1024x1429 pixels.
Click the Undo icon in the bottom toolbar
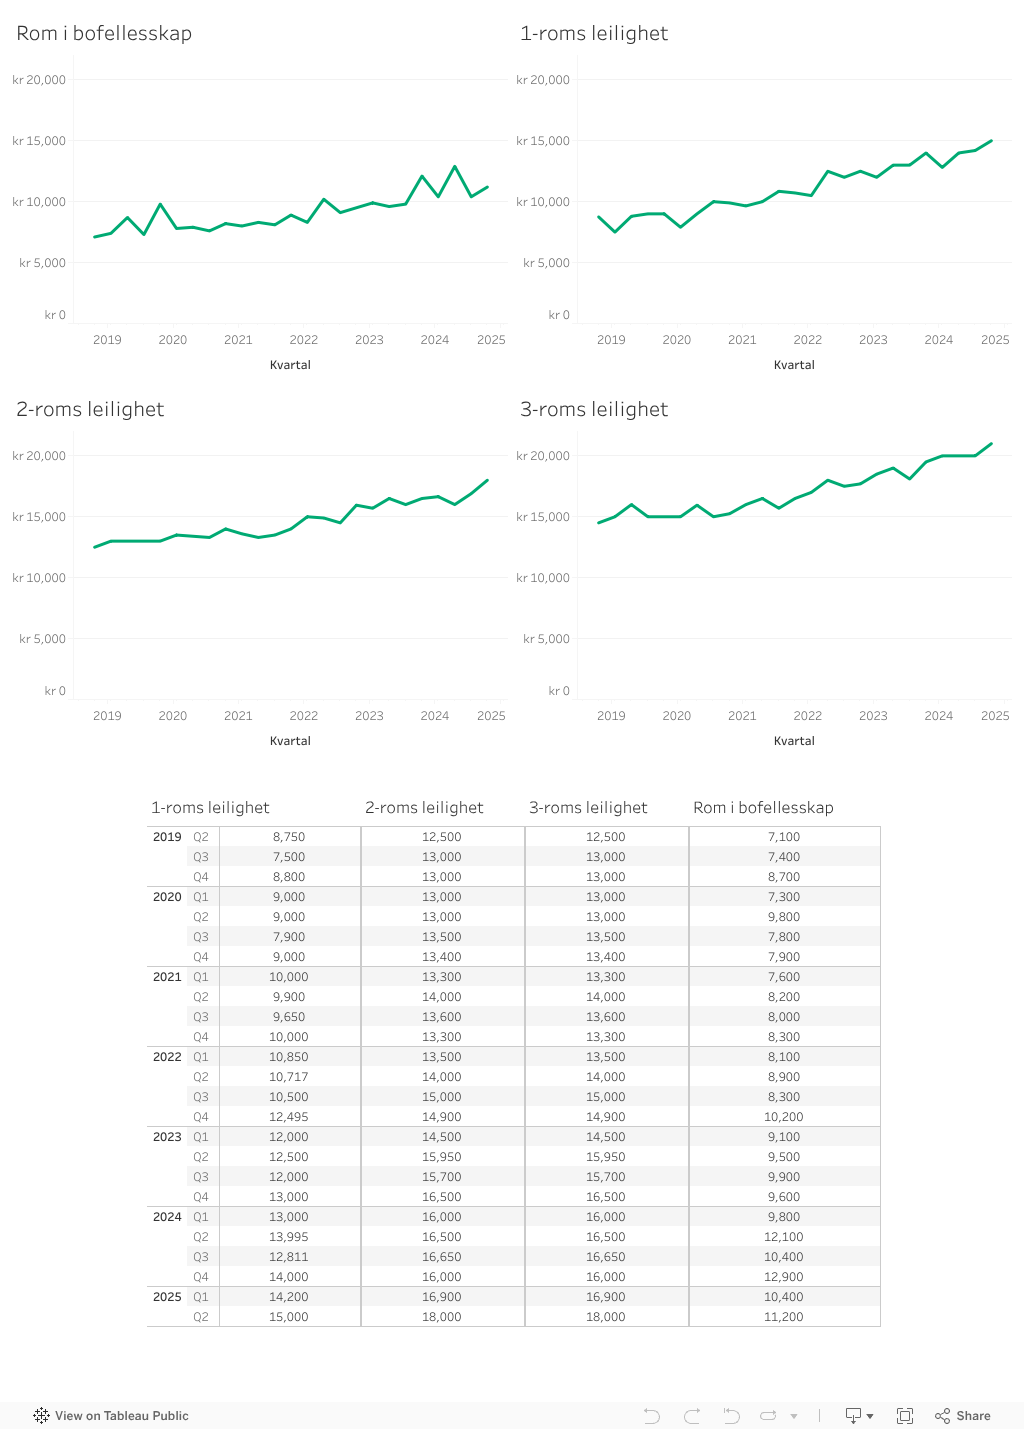[652, 1416]
